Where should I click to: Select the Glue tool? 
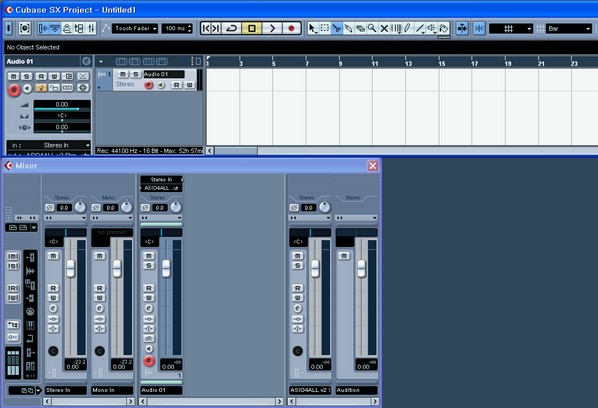click(x=348, y=28)
